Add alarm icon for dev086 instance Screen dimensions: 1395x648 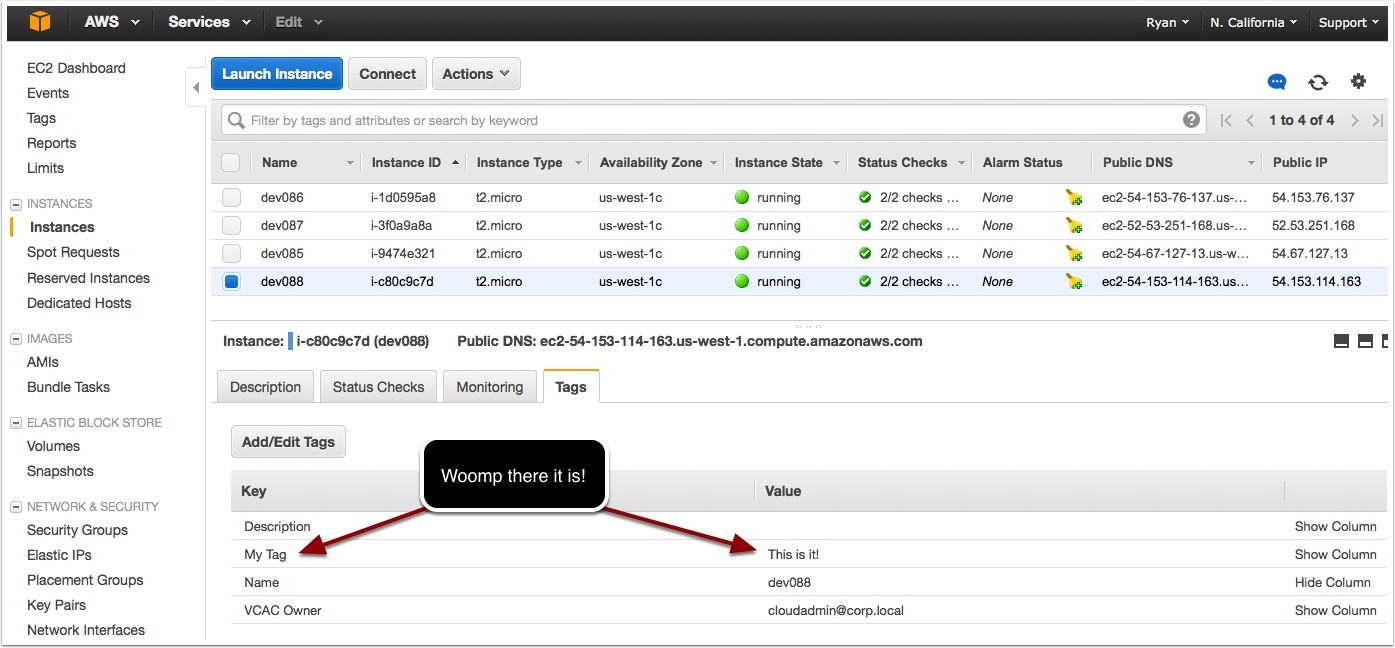click(1074, 198)
